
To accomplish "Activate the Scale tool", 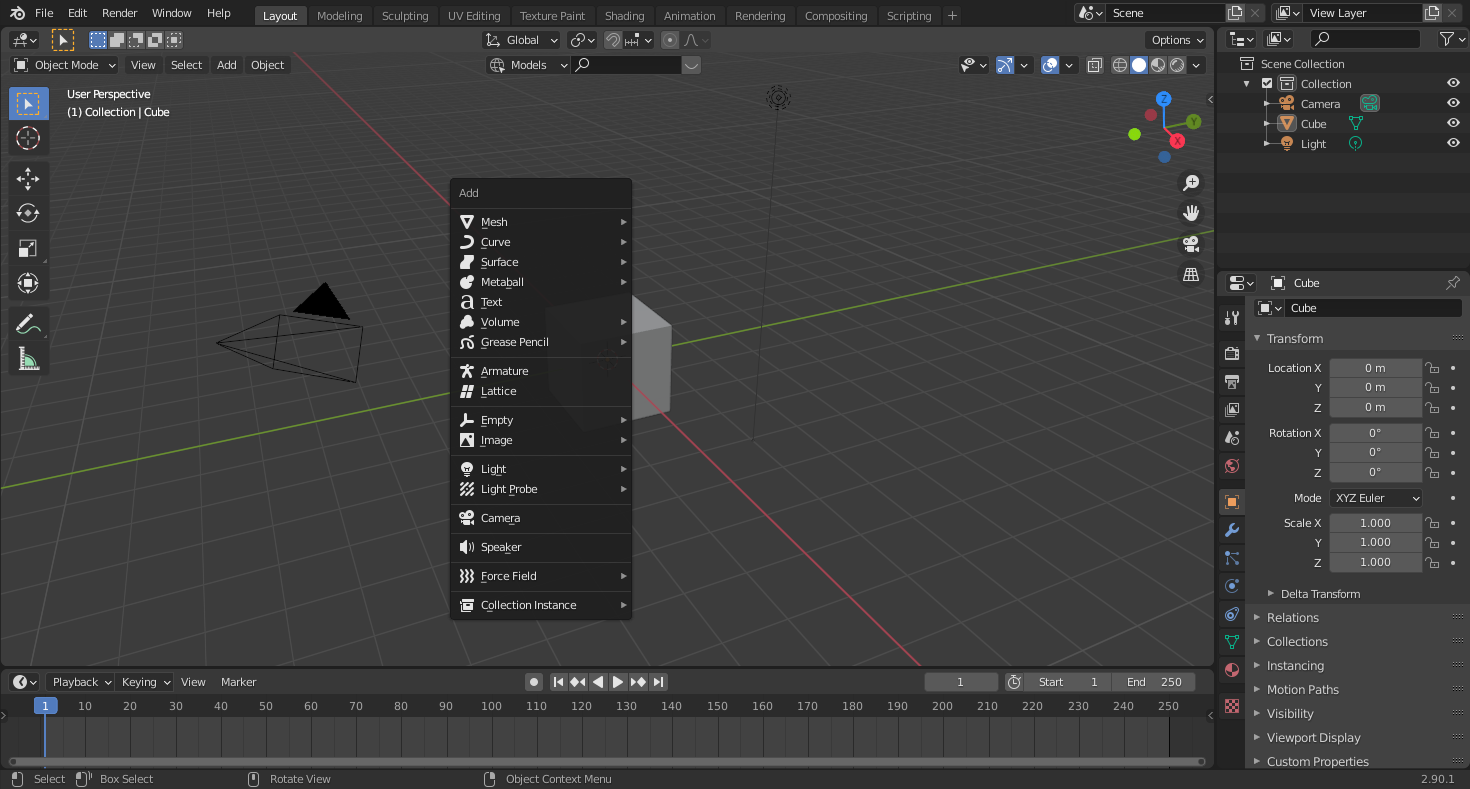I will pyautogui.click(x=28, y=248).
